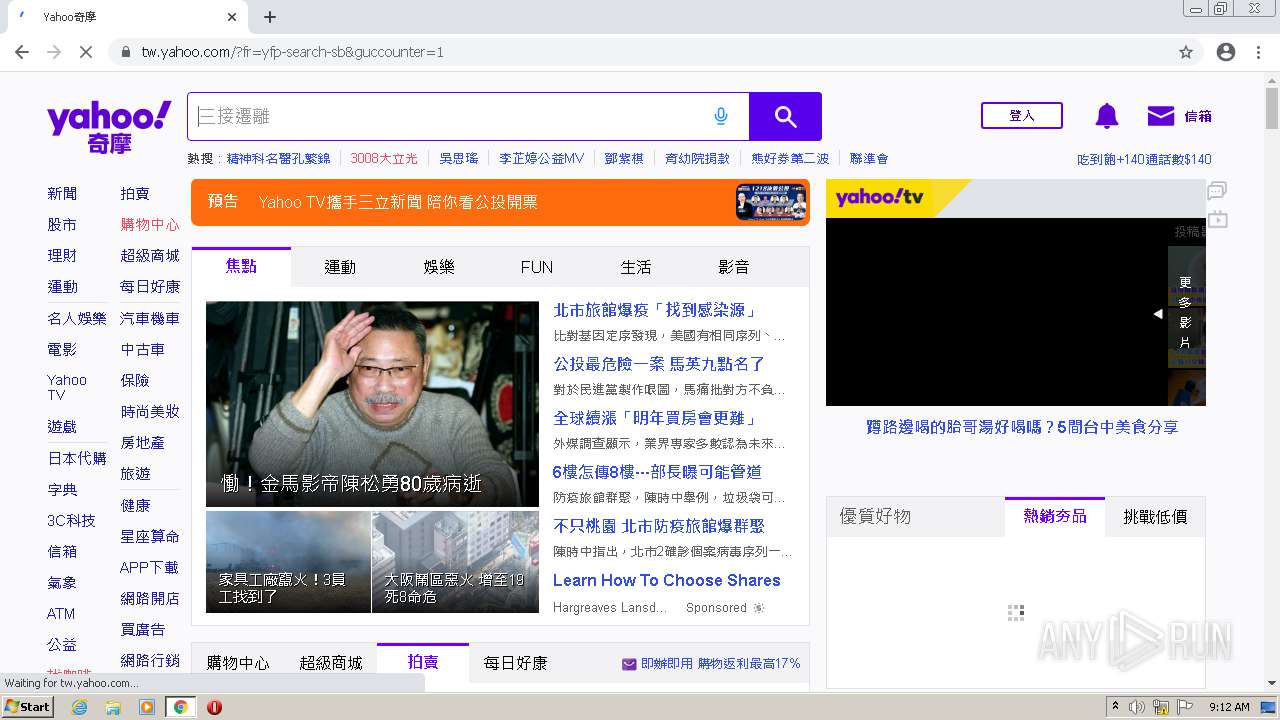Stop loading the page in Chrome
This screenshot has height=720, width=1280.
86,52
